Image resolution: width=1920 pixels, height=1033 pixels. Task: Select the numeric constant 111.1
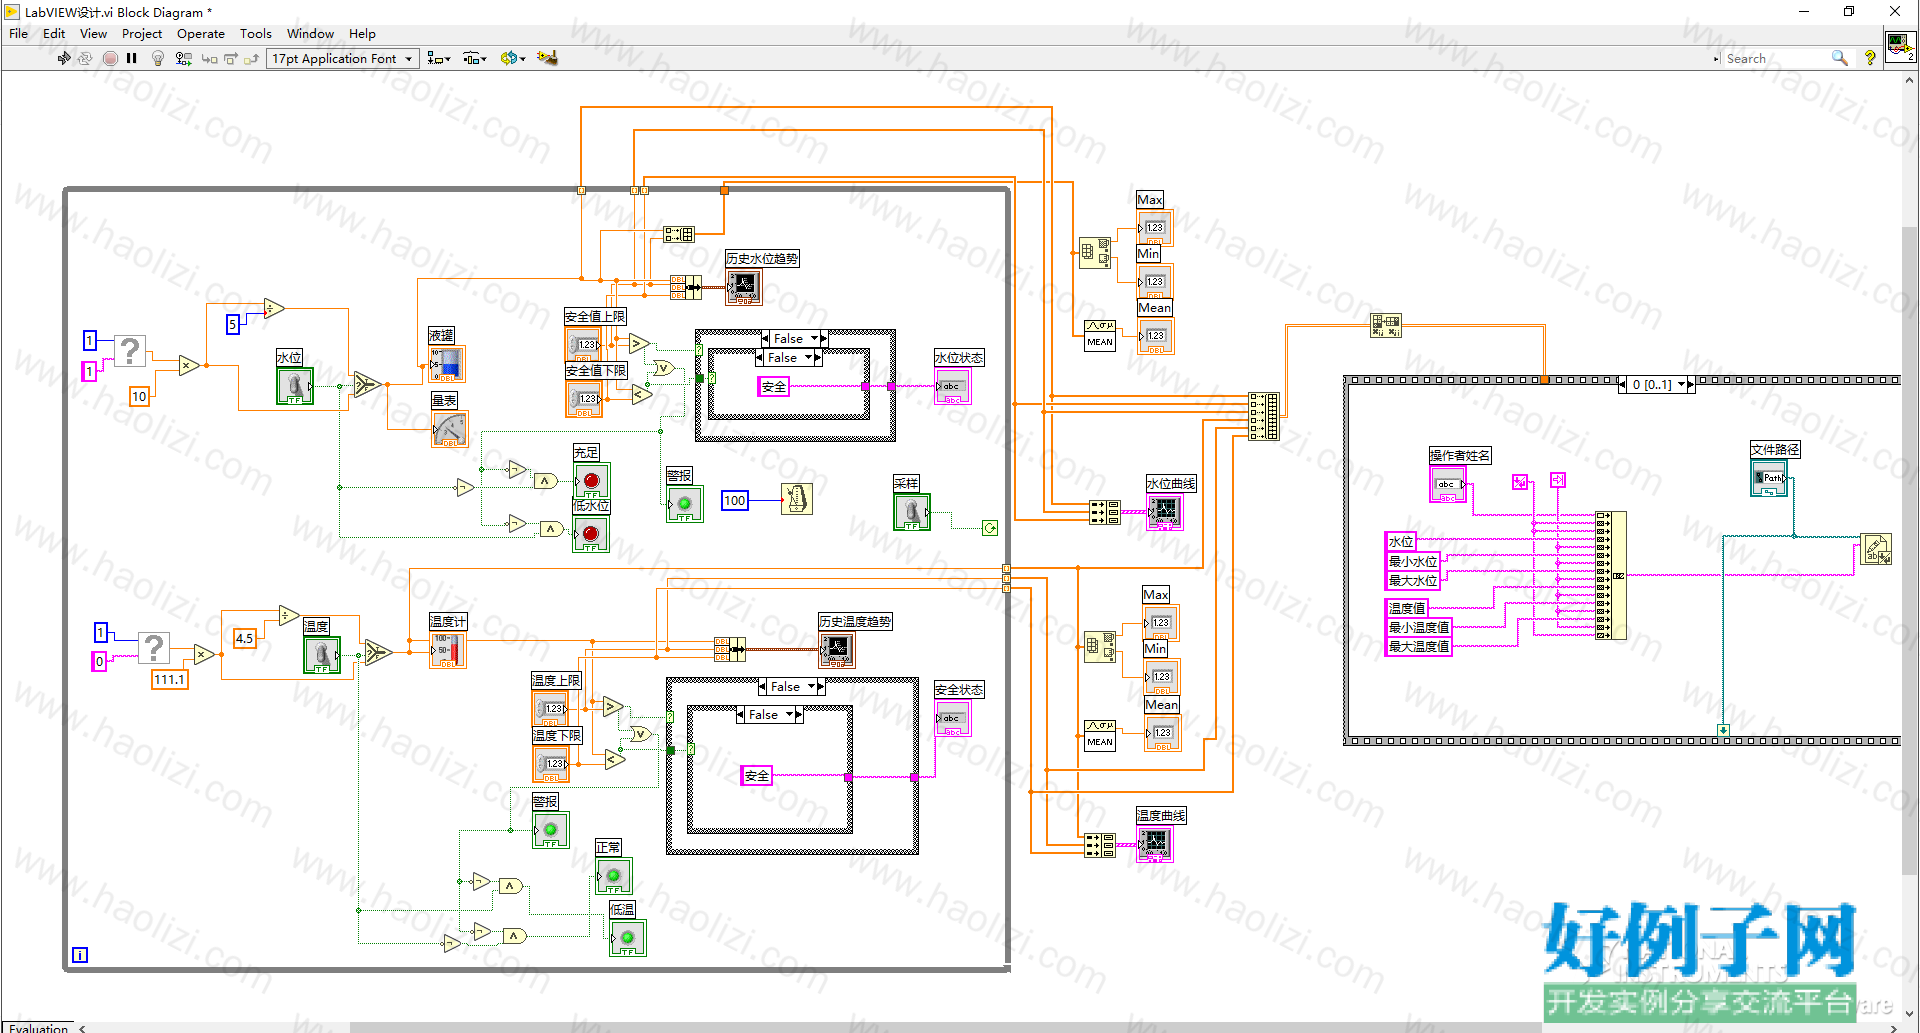170,680
